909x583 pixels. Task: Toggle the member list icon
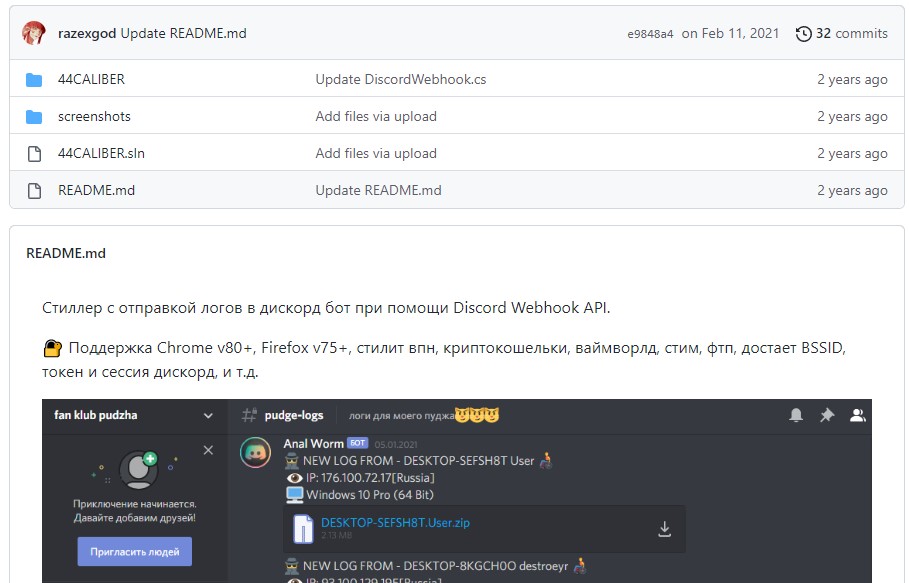click(x=857, y=415)
